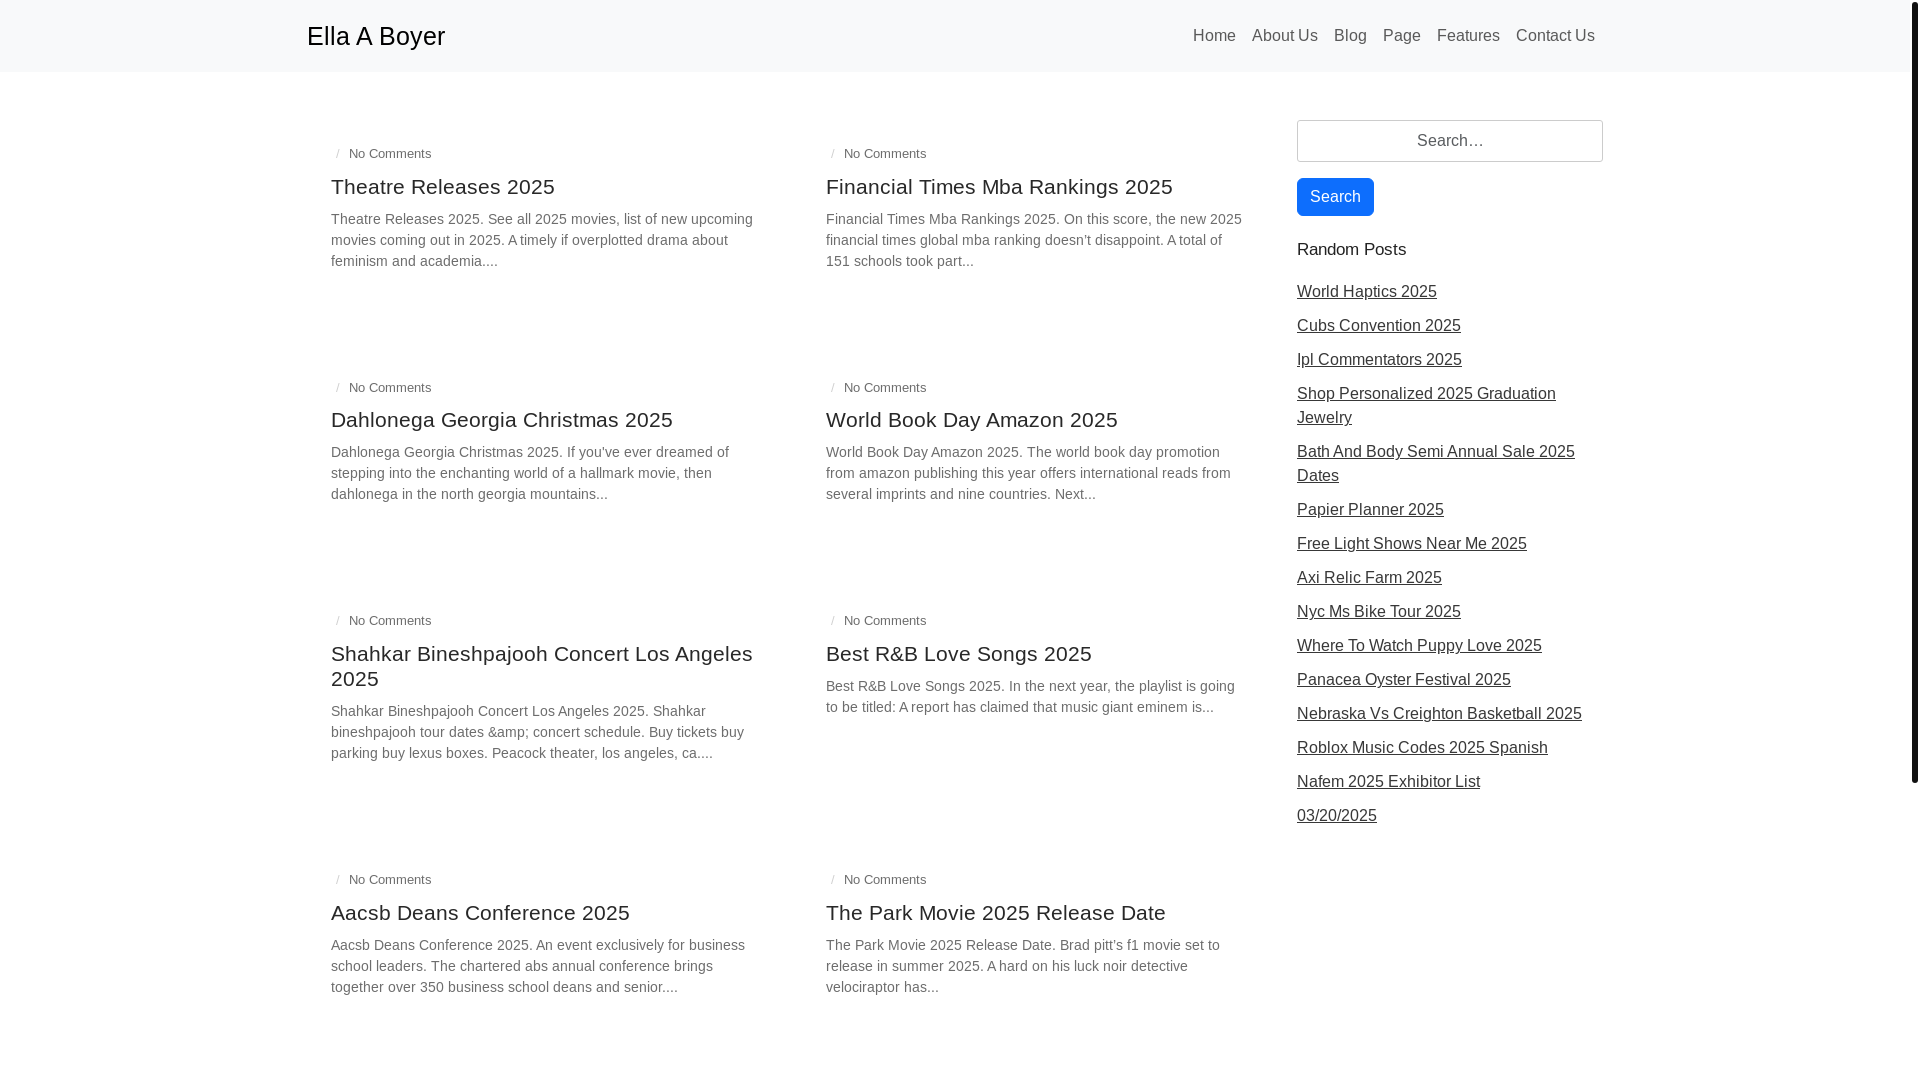Click No Comments above Best R&B Love Songs

[x=885, y=621]
